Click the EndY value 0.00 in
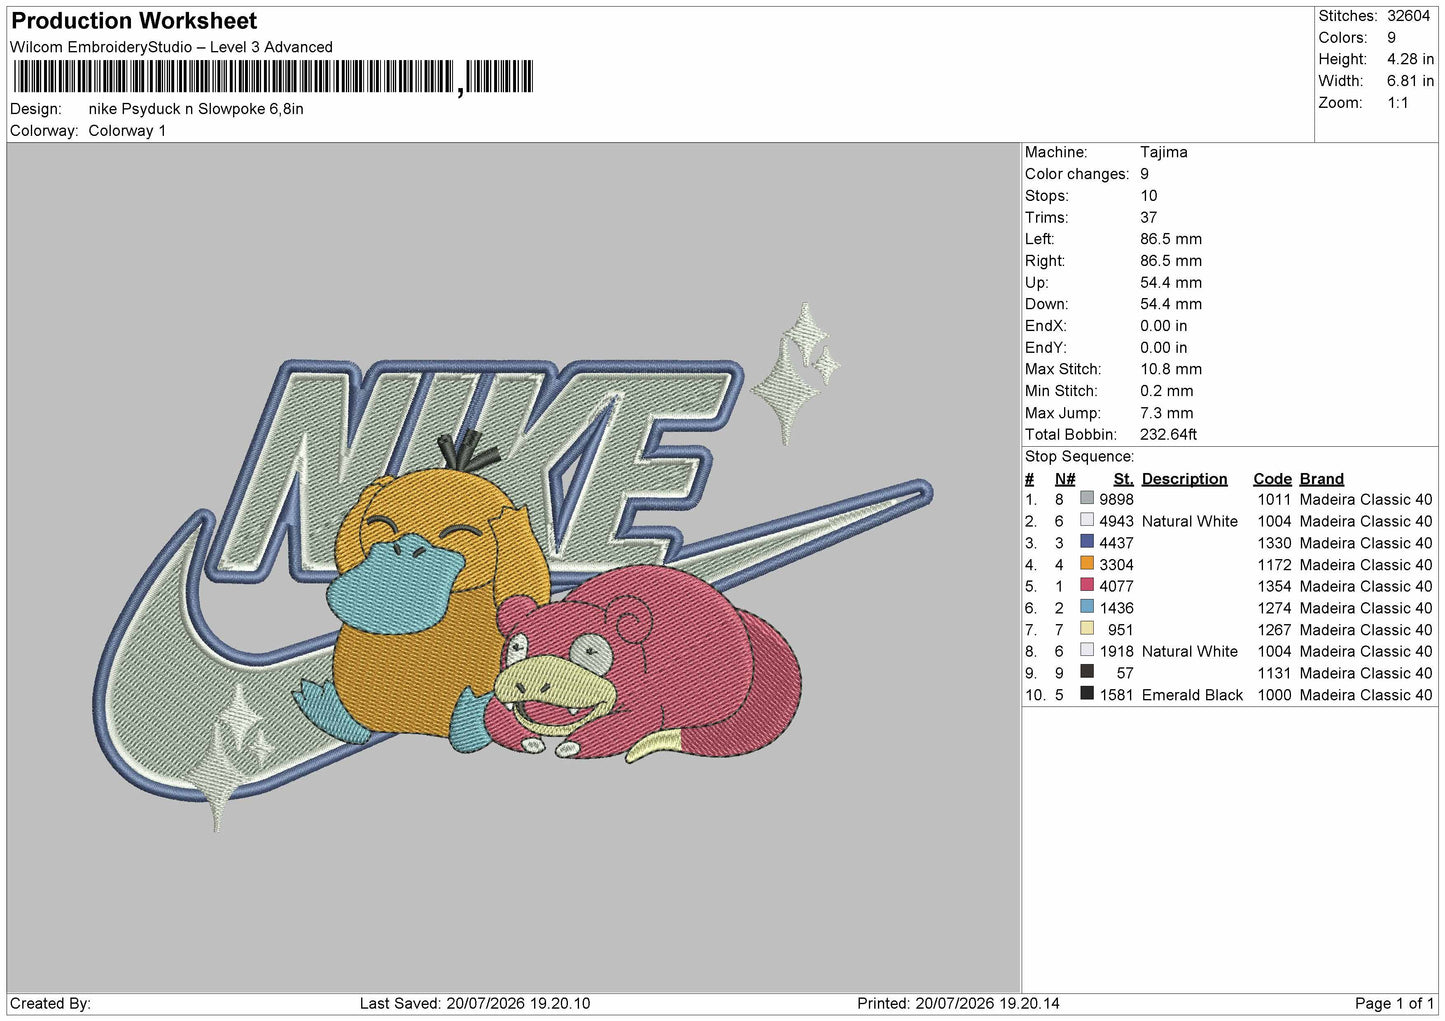This screenshot has height=1021, width=1445. [x=1164, y=348]
